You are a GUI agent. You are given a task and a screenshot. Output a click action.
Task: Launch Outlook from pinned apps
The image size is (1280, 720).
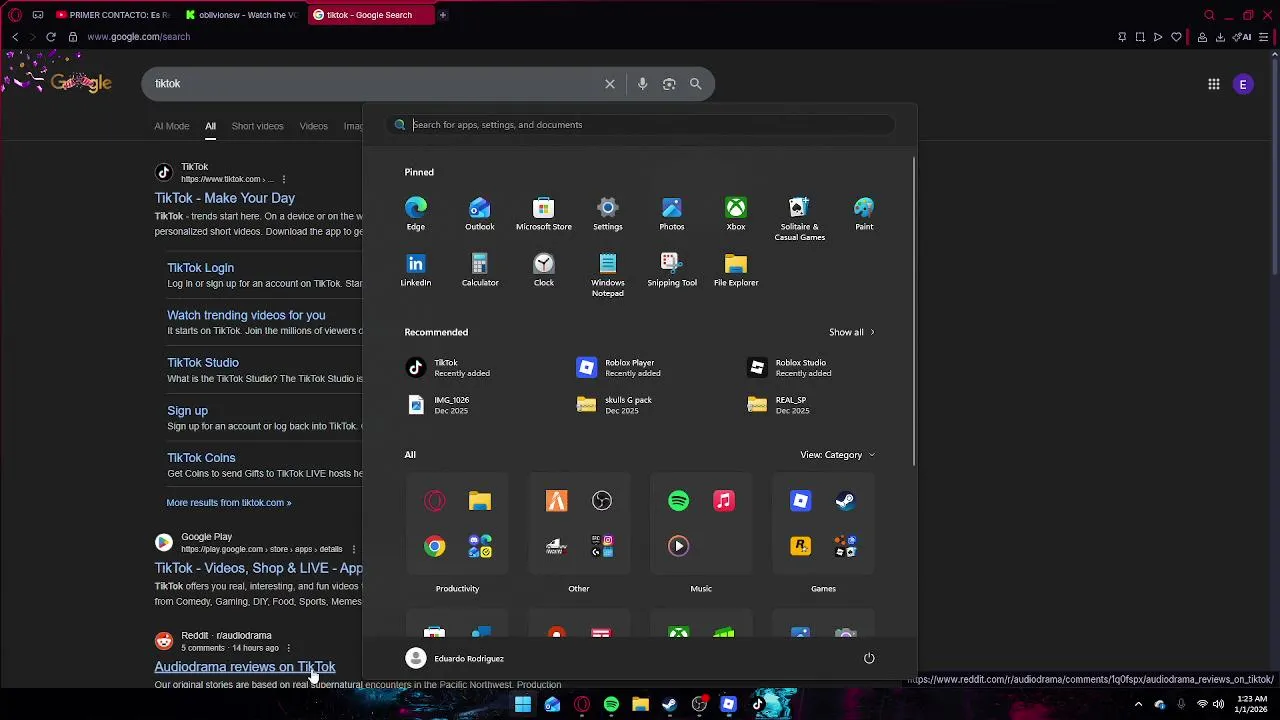pos(480,214)
